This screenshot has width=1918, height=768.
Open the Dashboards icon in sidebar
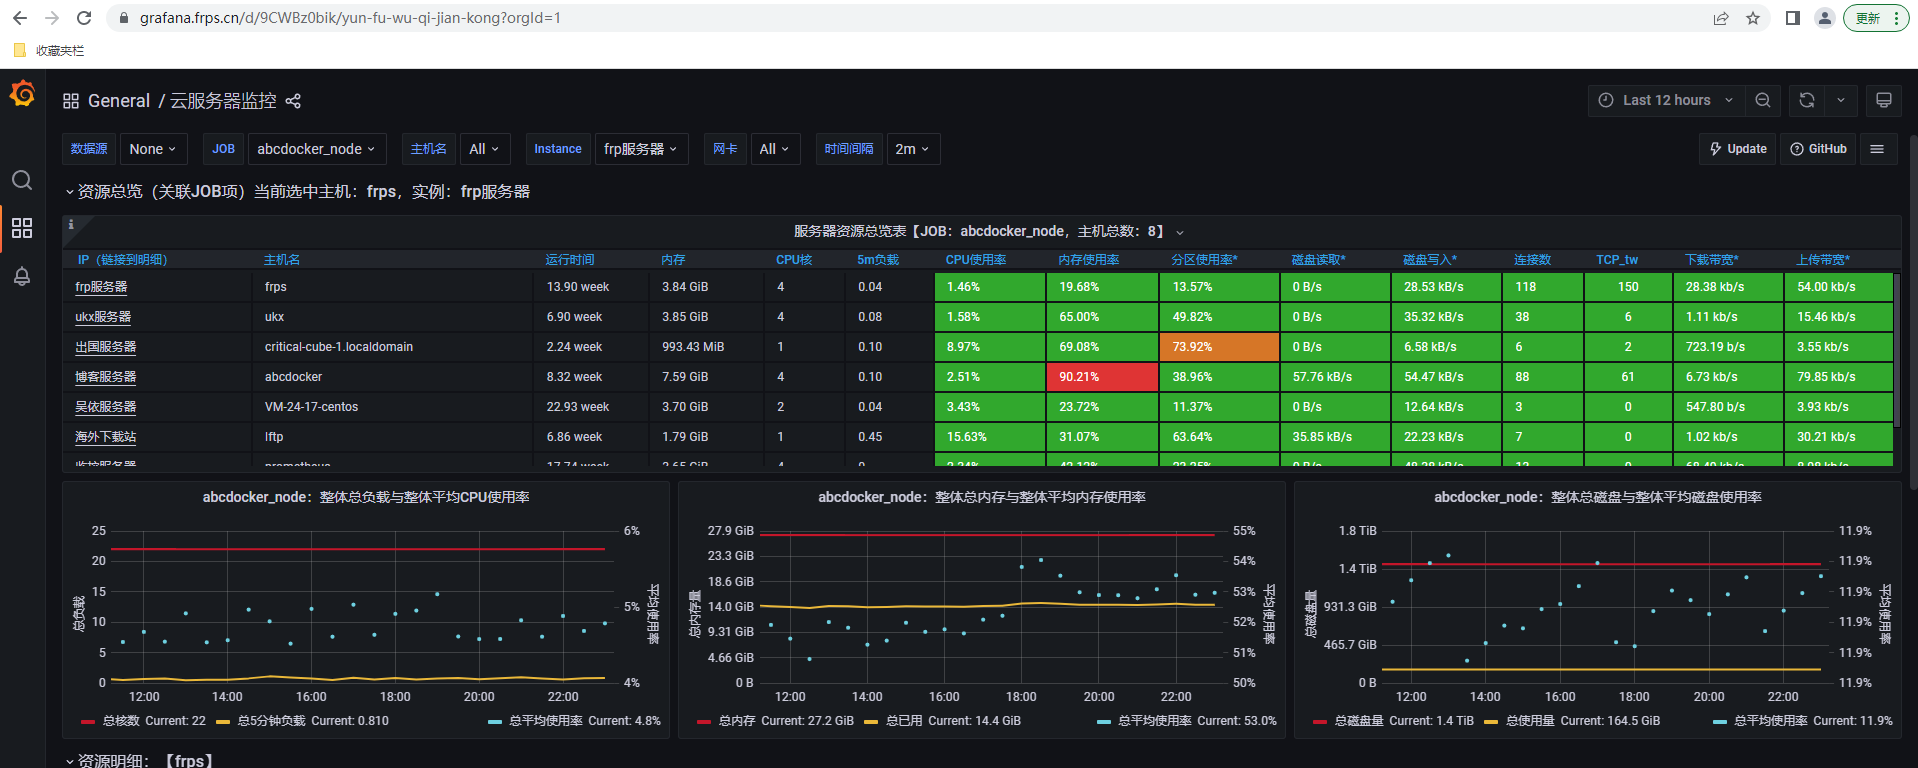click(x=22, y=228)
